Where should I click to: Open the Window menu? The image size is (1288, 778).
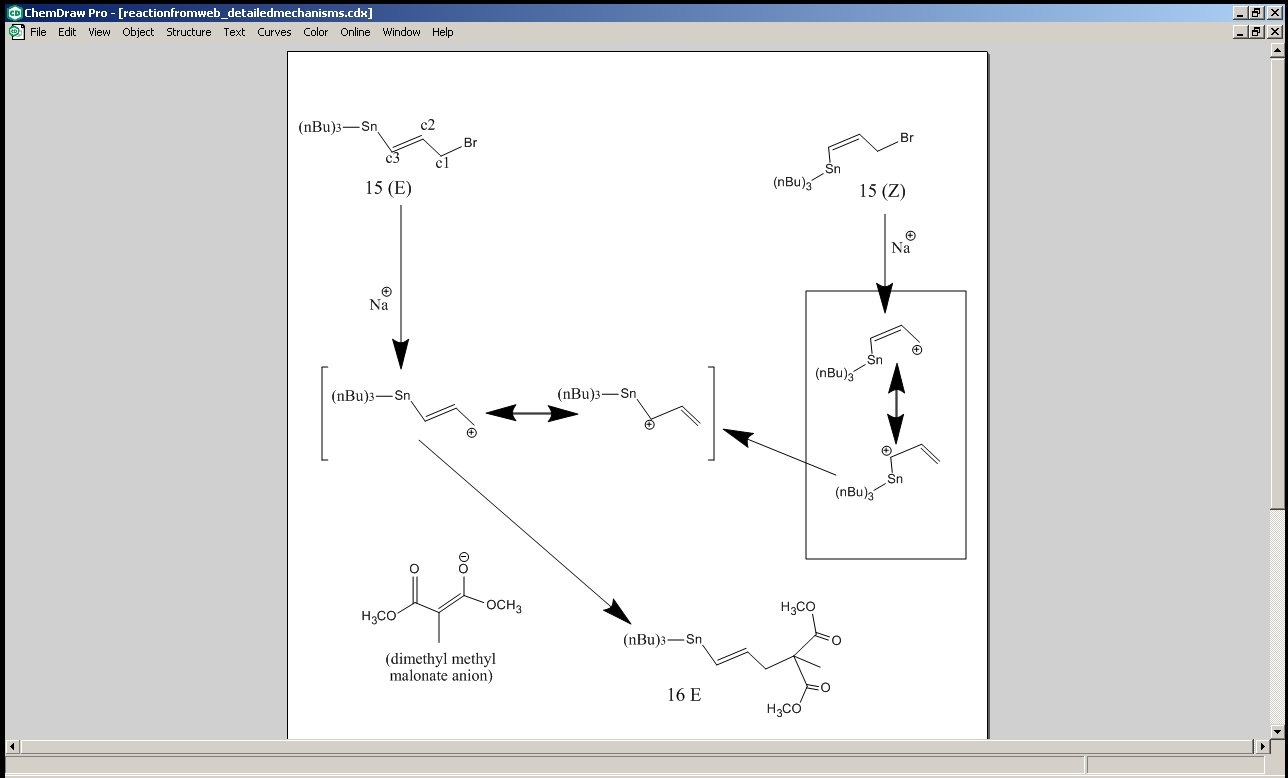pyautogui.click(x=401, y=32)
